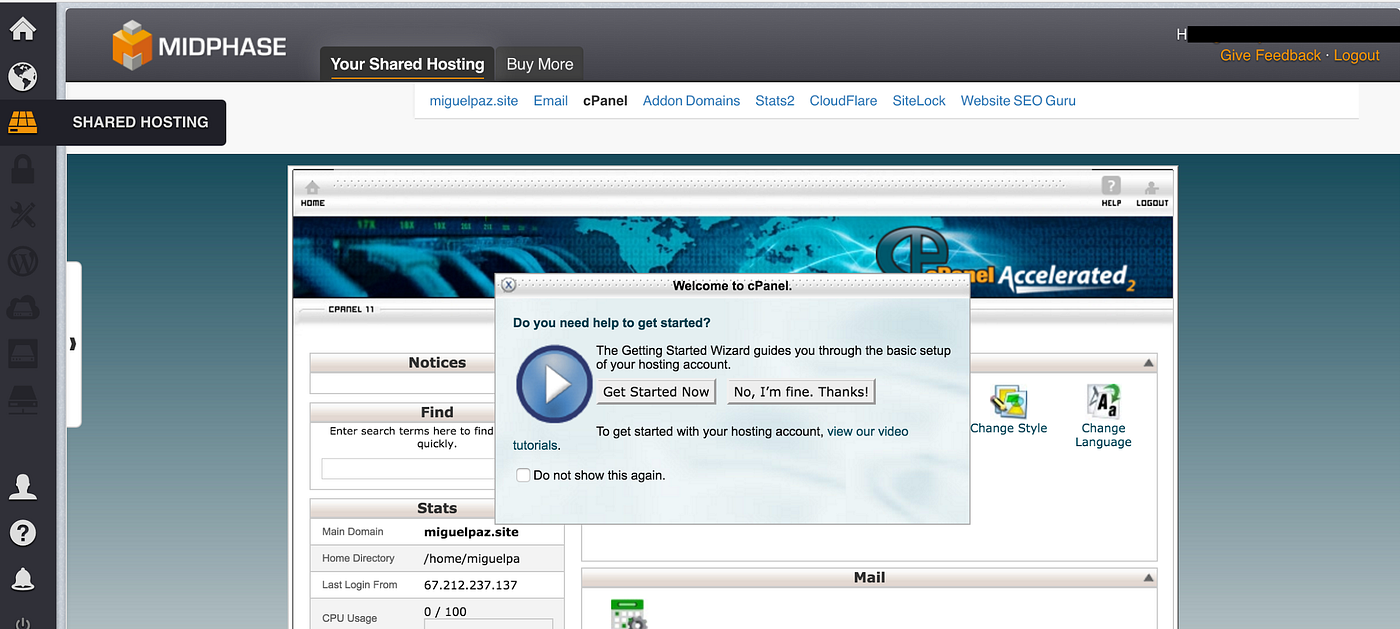Open the Email menu item
This screenshot has height=629, width=1400.
[x=551, y=101]
